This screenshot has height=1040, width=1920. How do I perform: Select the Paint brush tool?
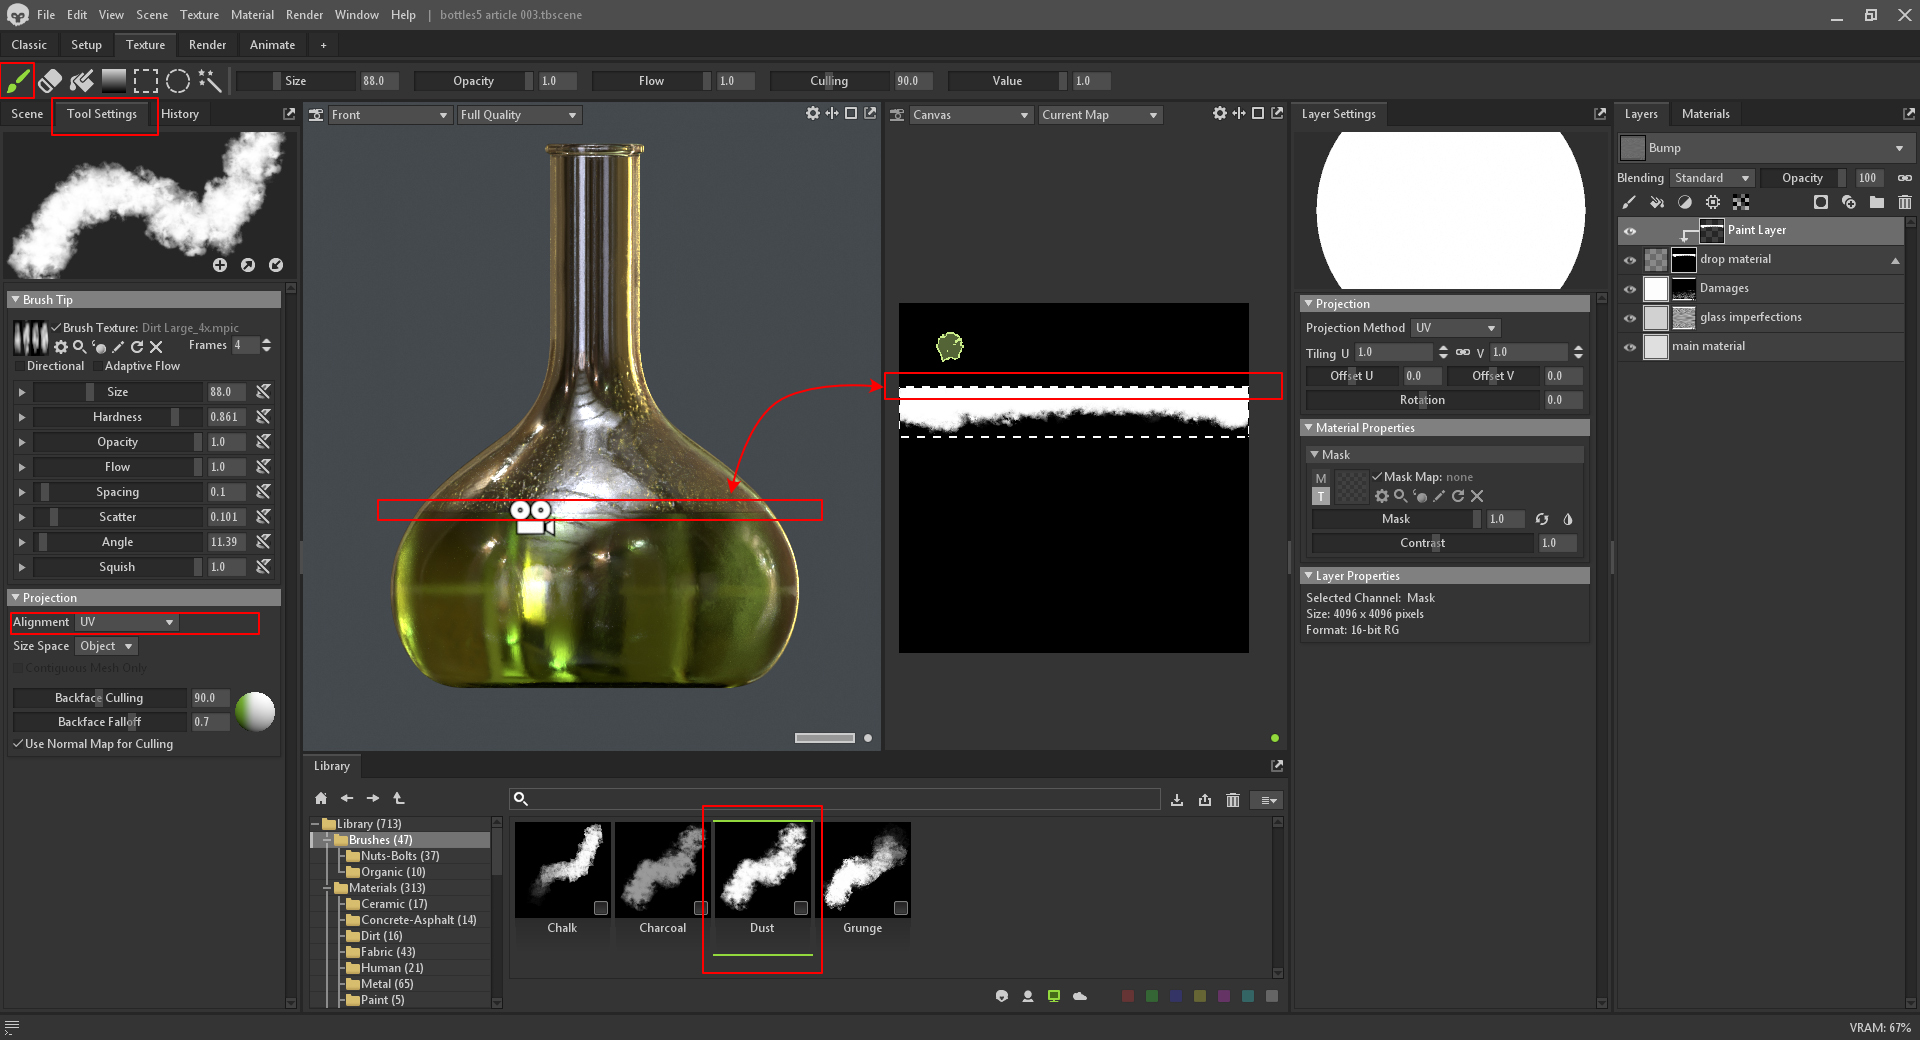[x=17, y=80]
